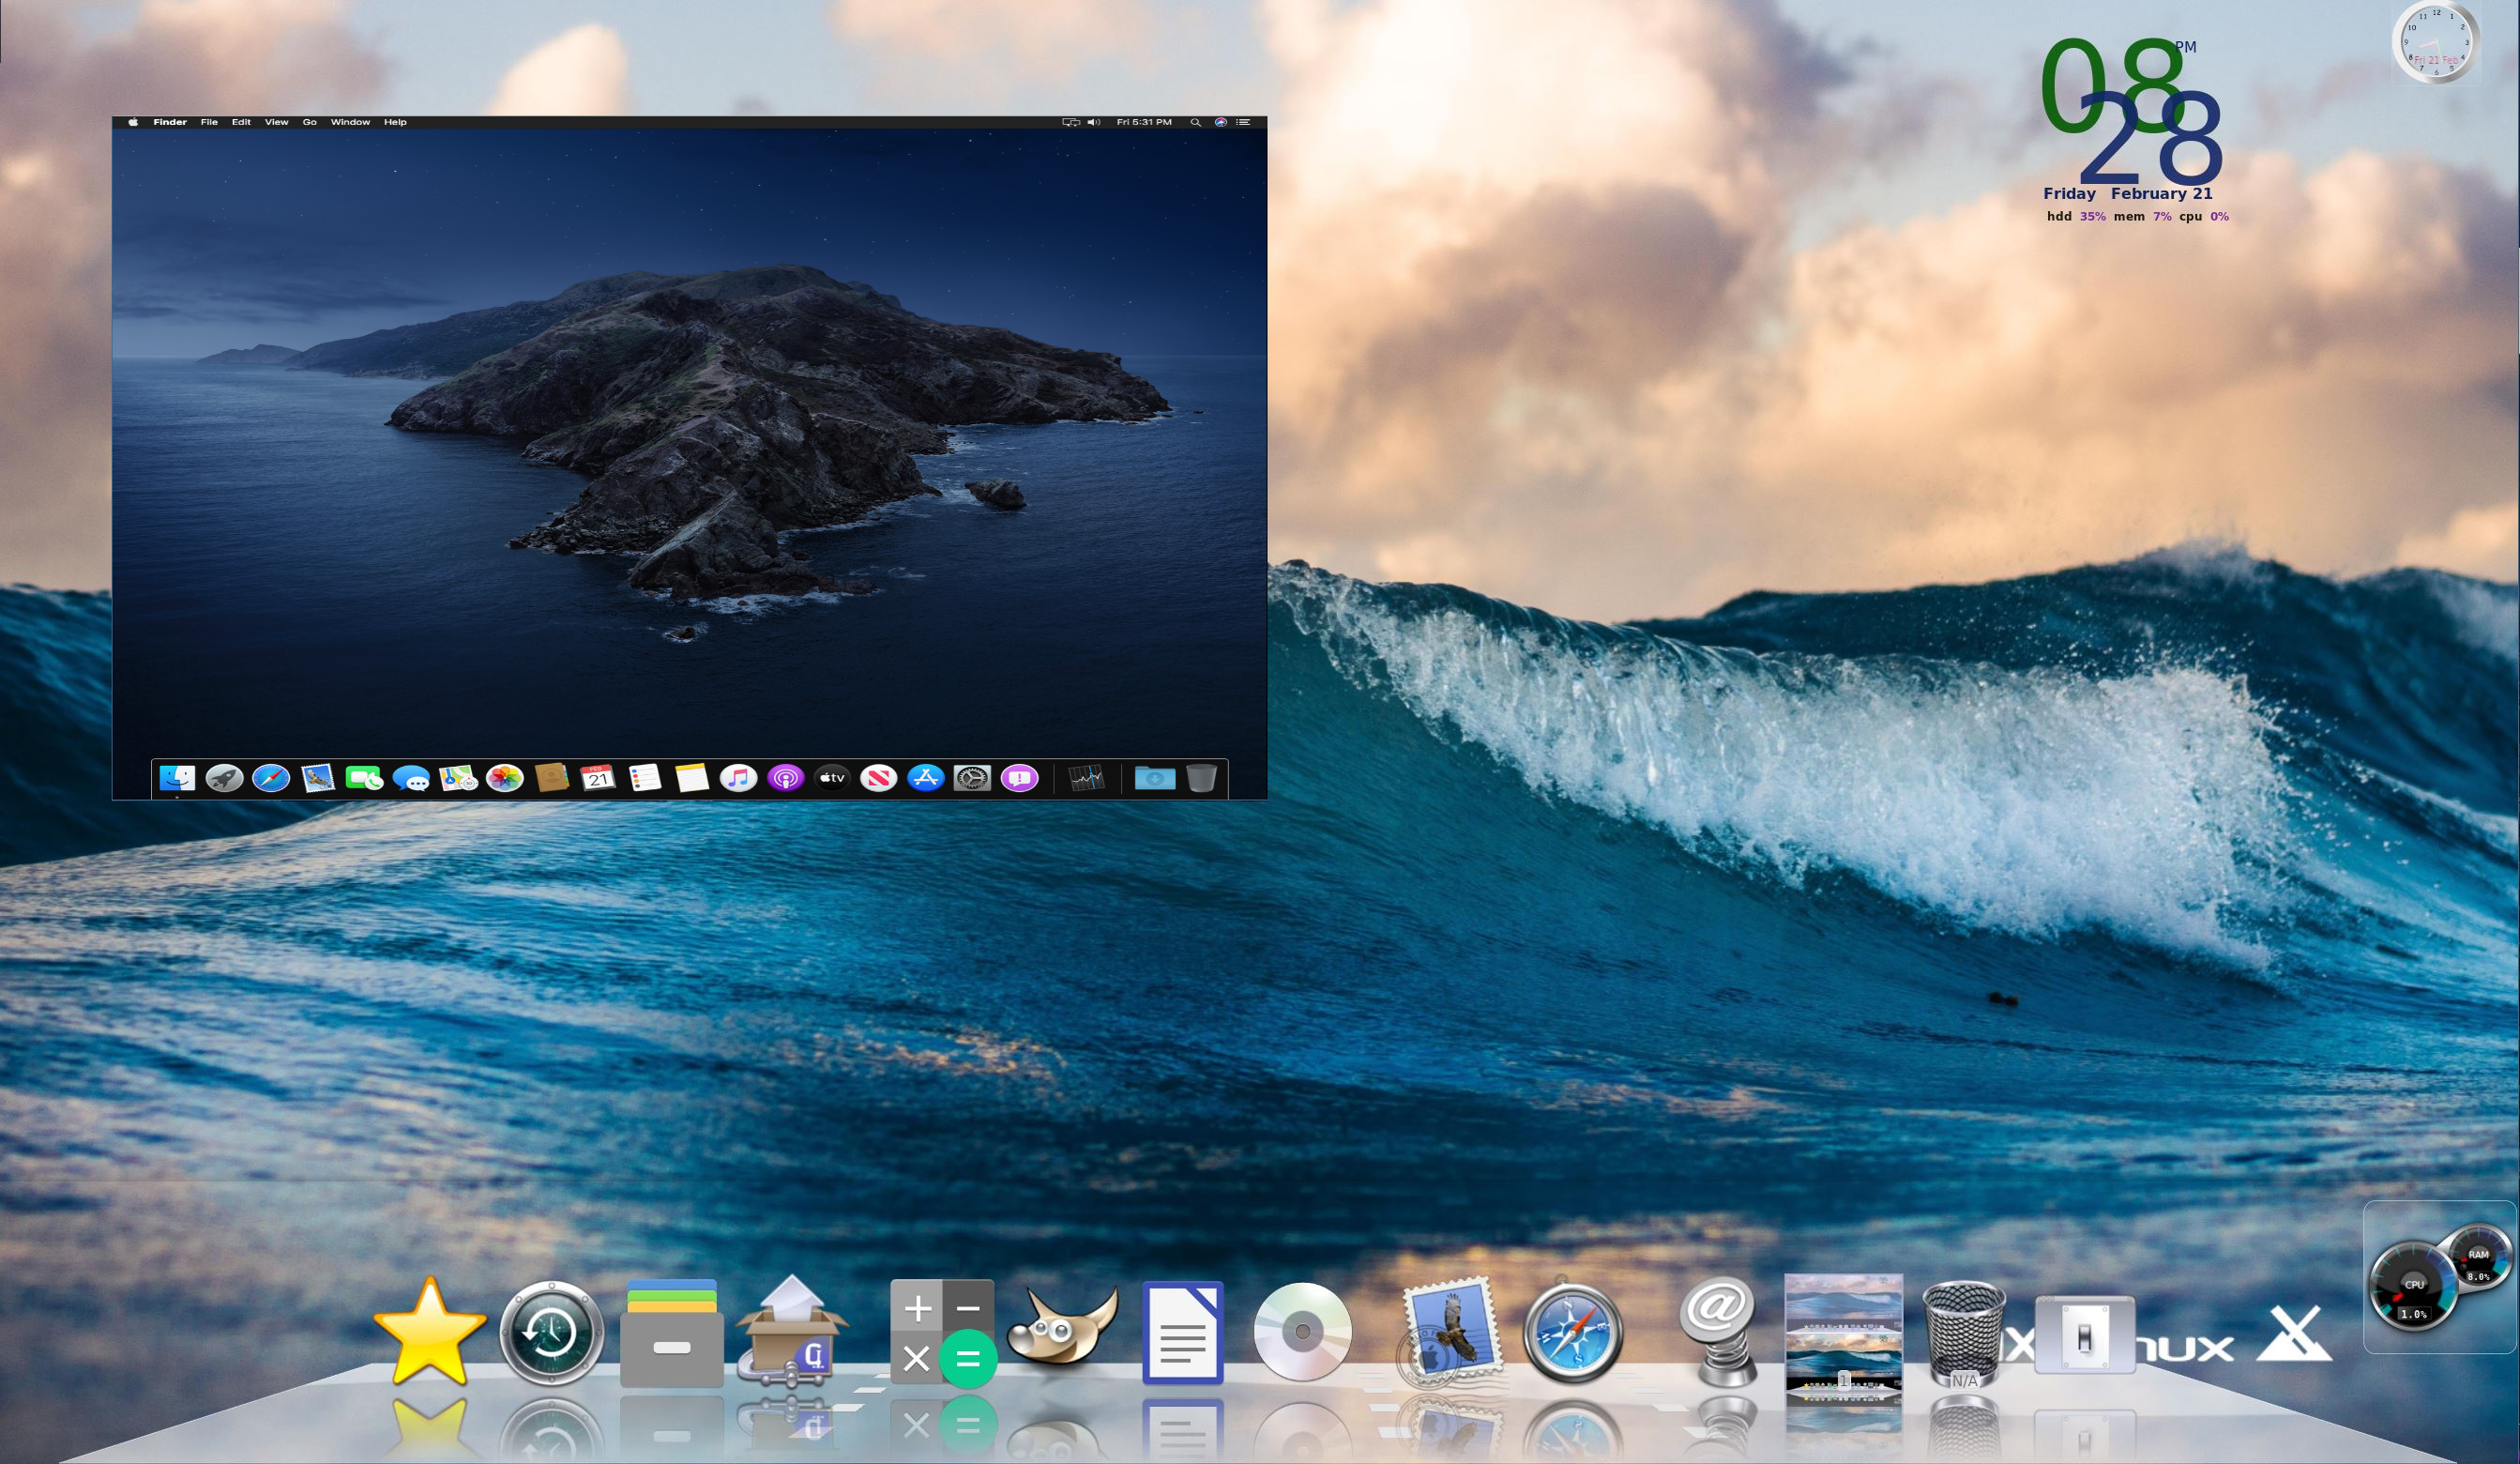2520x1464 pixels.
Task: Open the file manager drawer icon
Action: (x=672, y=1332)
